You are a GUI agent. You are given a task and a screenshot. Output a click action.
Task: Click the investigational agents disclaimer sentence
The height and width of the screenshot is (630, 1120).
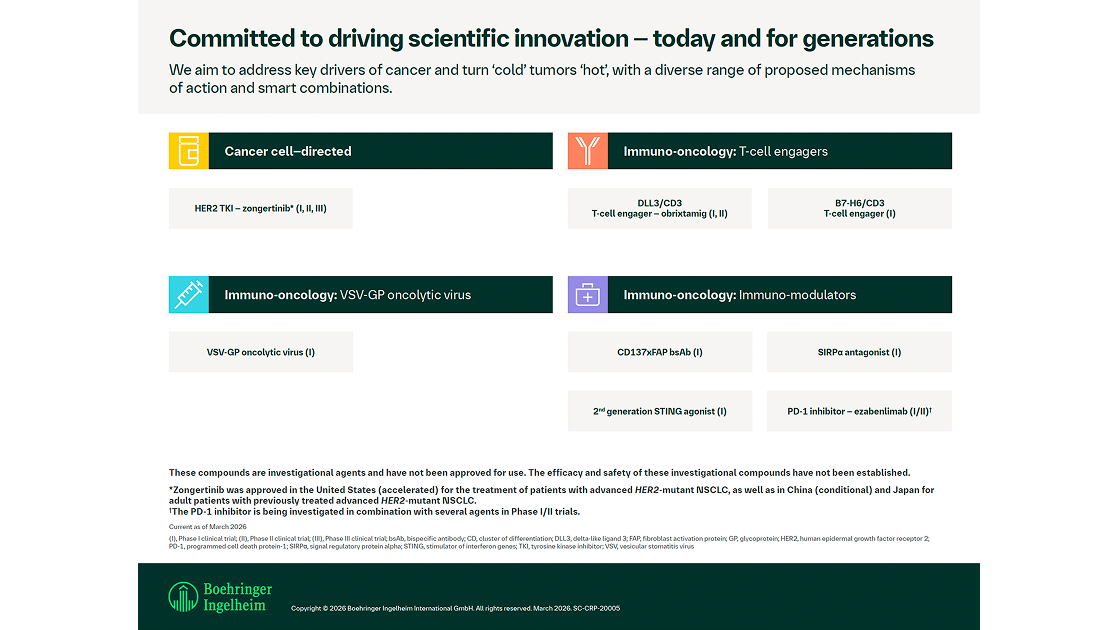pyautogui.click(x=539, y=473)
